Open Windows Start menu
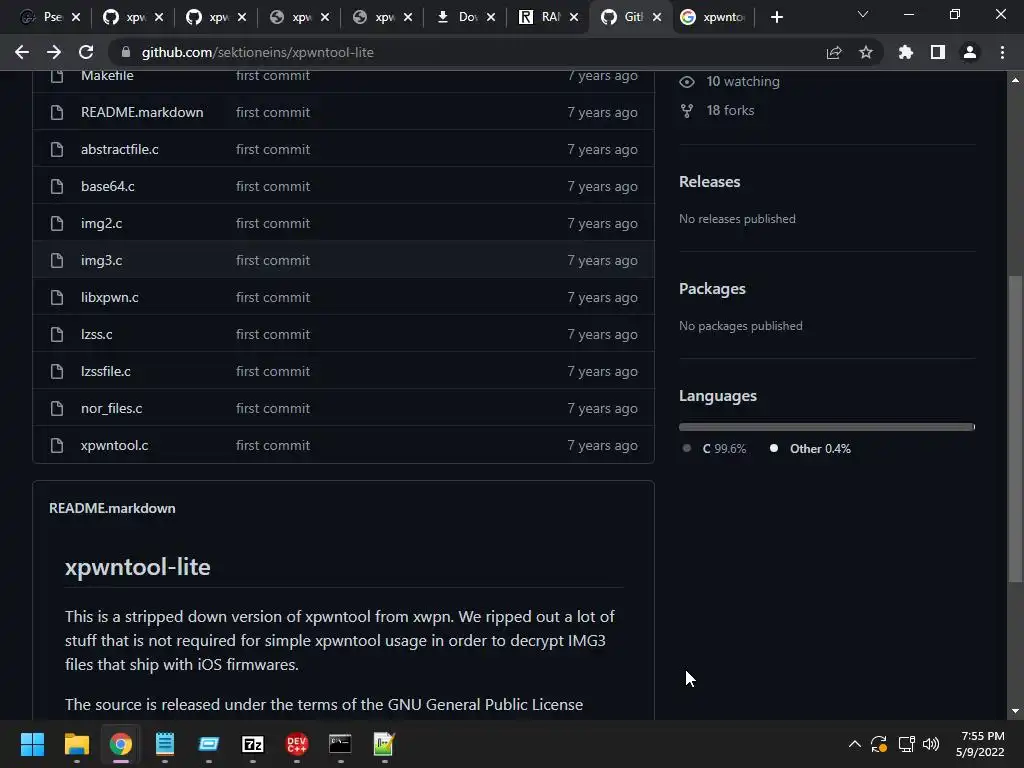 tap(32, 744)
